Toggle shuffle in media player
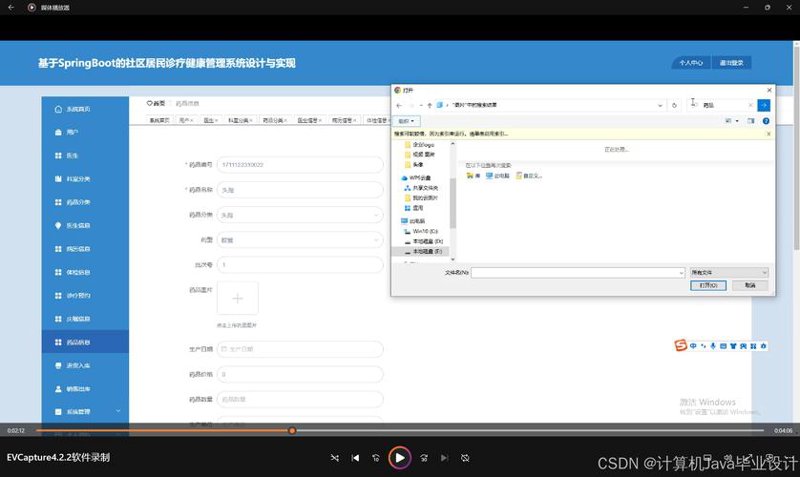 (x=335, y=458)
